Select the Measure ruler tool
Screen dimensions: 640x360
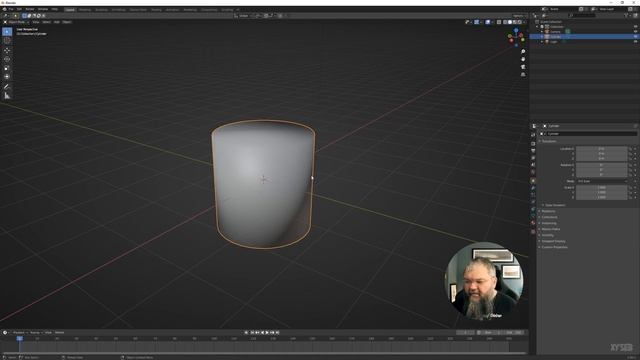pyautogui.click(x=7, y=96)
